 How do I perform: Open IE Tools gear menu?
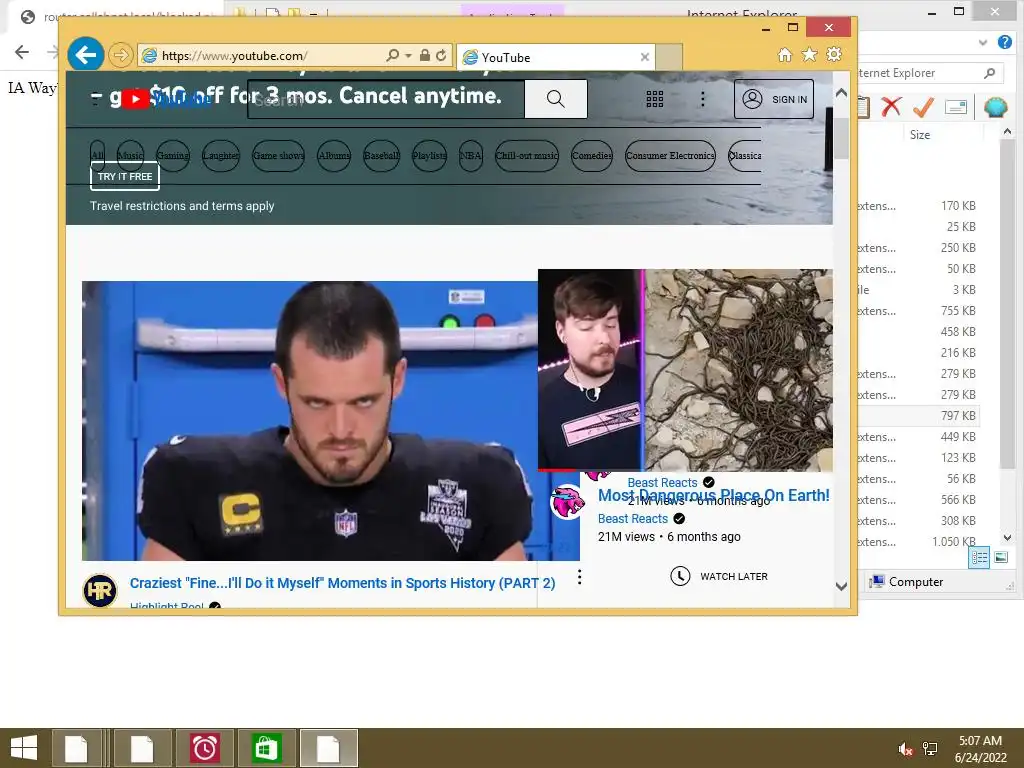click(x=834, y=54)
